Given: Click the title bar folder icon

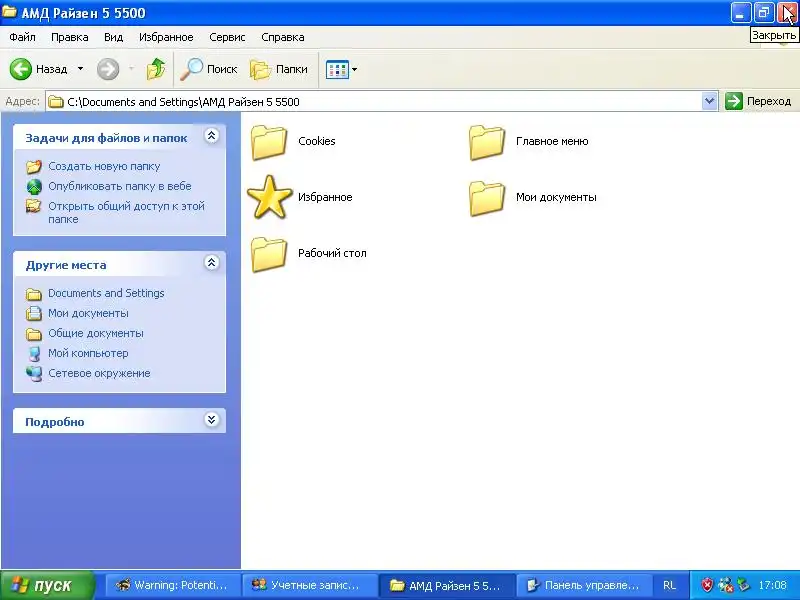Looking at the screenshot, I should [9, 12].
